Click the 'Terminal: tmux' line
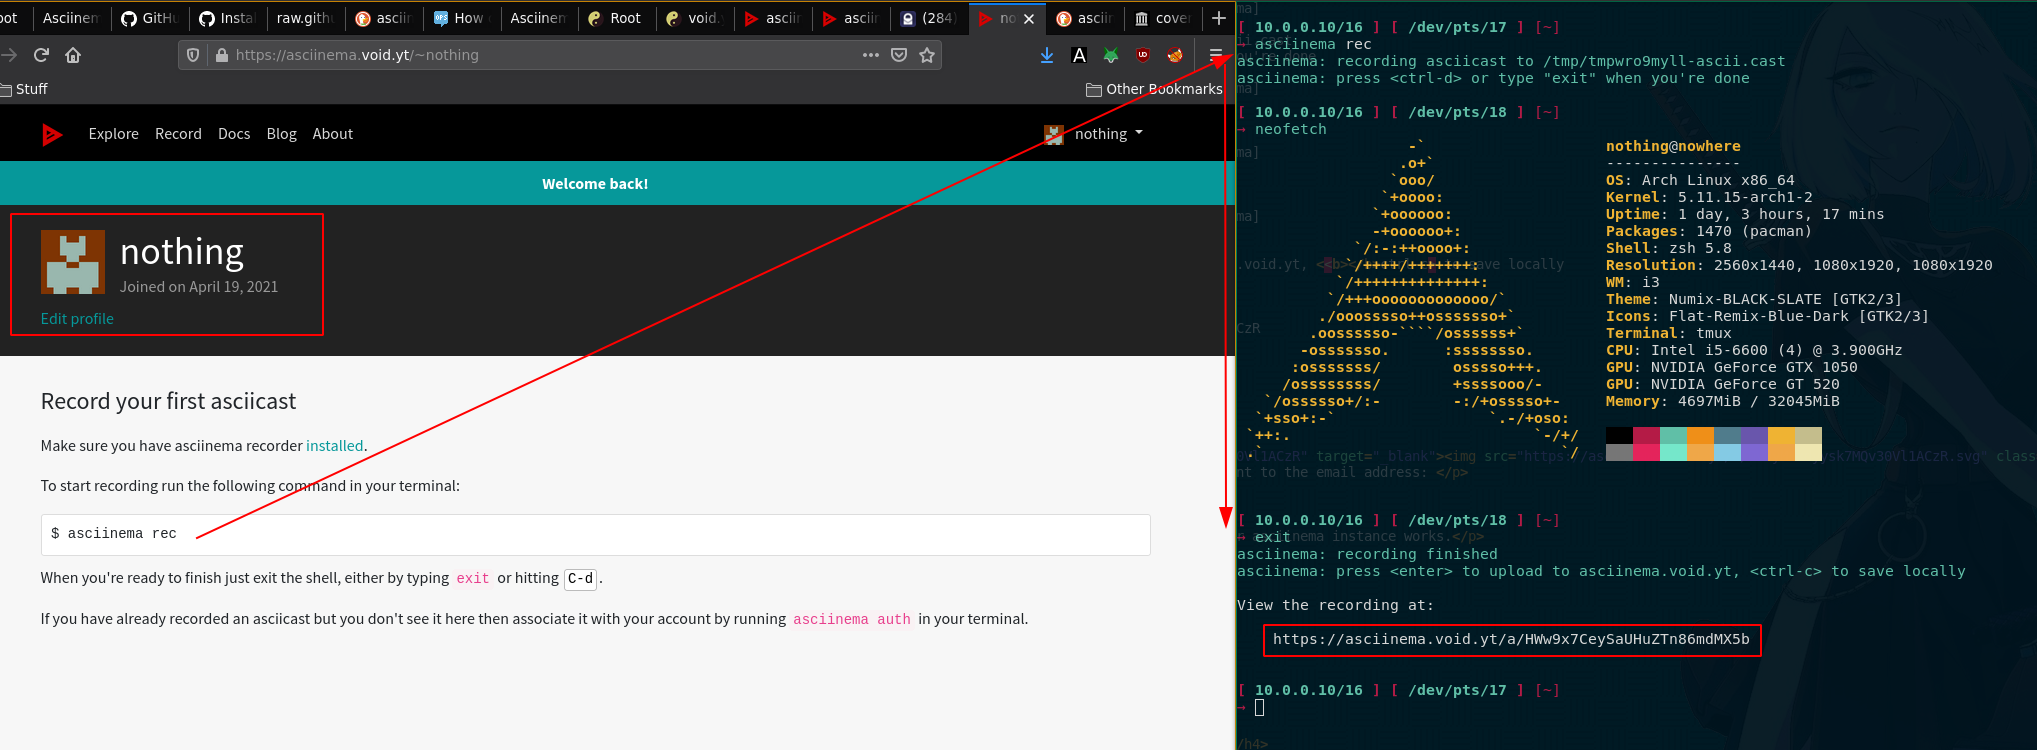This screenshot has width=2037, height=750. (x=1669, y=333)
